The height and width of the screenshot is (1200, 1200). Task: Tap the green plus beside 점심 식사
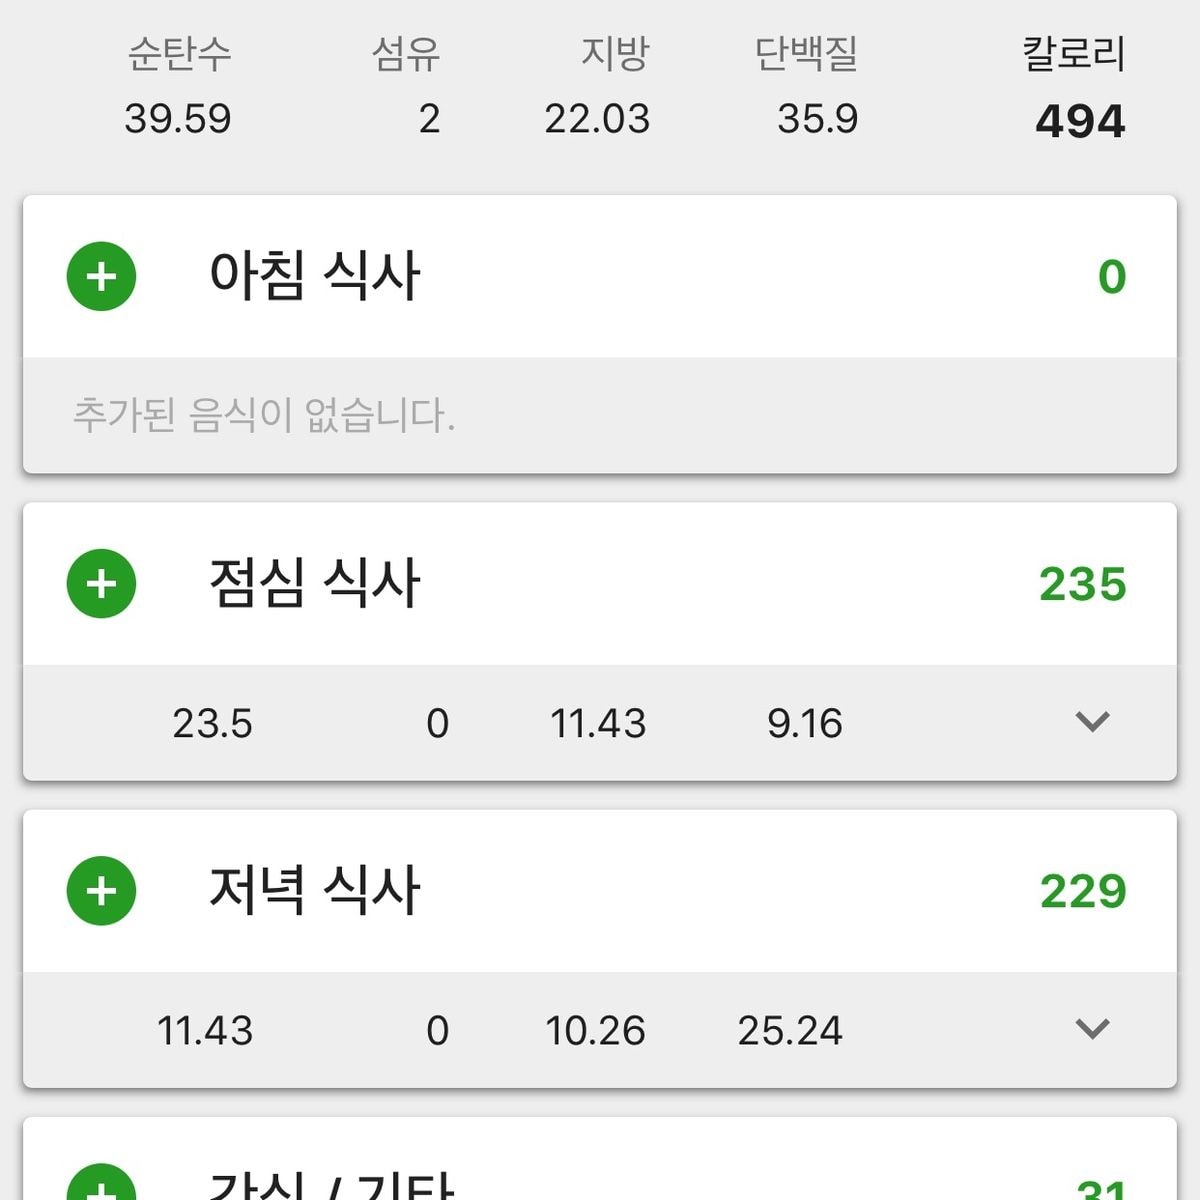[101, 583]
